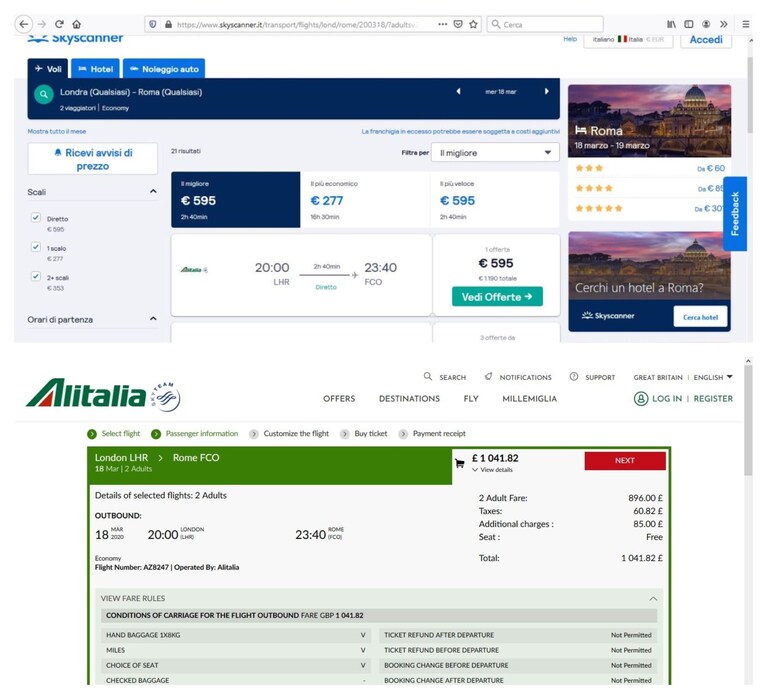Click the tracking protection shield icon
The width and height of the screenshot is (767, 699).
coord(153,24)
